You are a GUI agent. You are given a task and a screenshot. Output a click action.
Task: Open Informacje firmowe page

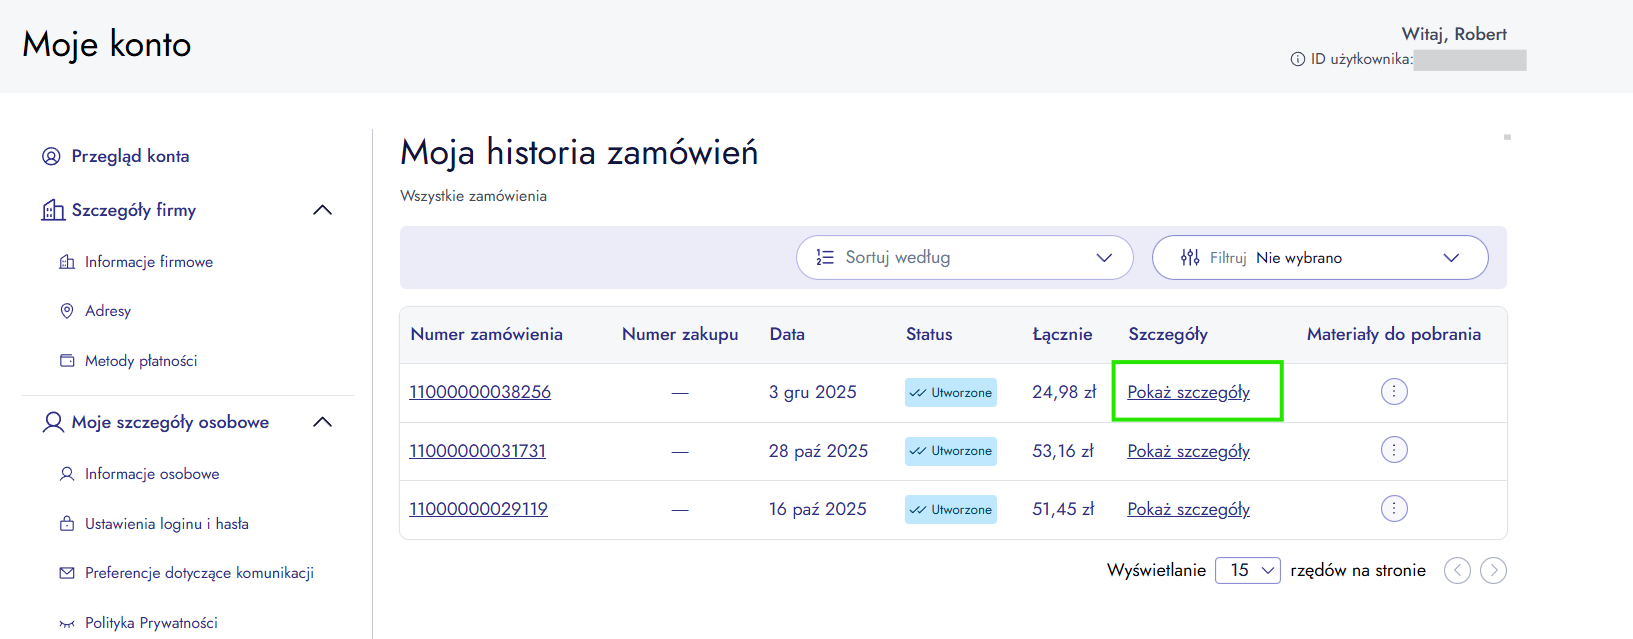pos(149,262)
